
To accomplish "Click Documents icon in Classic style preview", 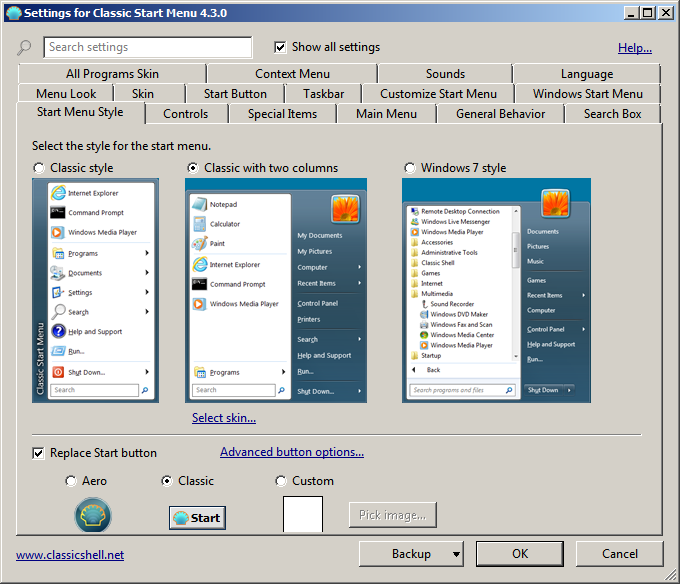I will pyautogui.click(x=58, y=273).
